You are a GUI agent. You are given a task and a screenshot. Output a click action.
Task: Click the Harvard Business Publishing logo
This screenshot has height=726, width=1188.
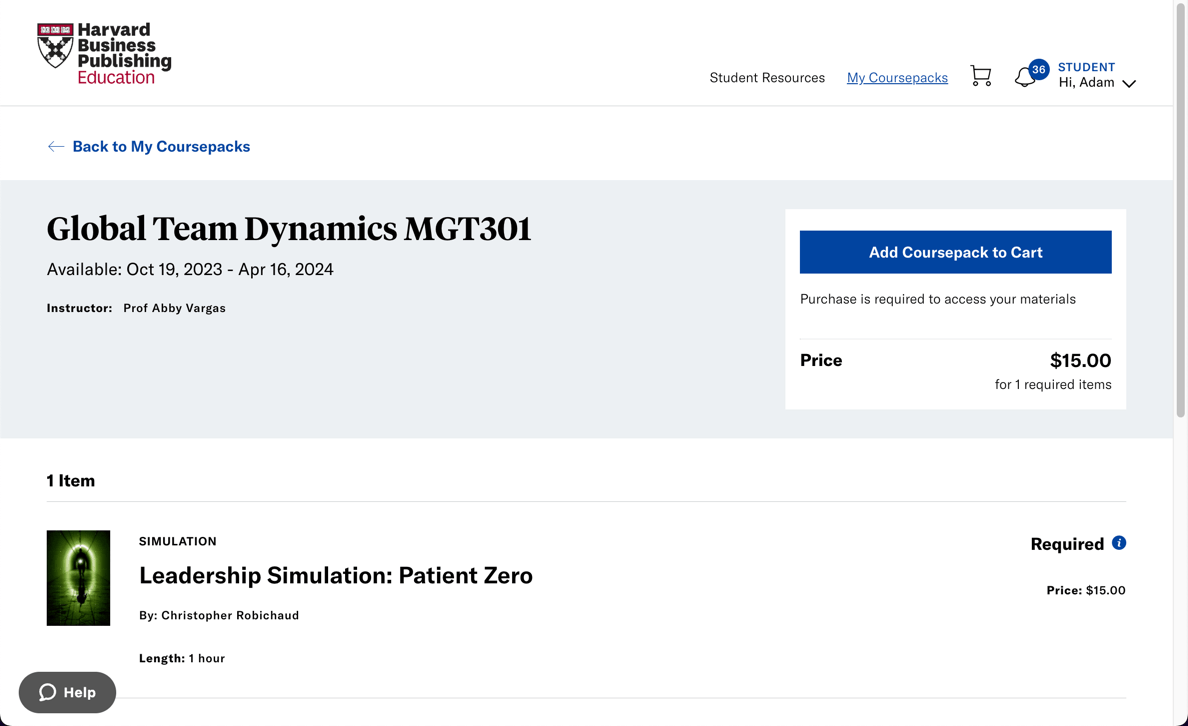tap(104, 53)
